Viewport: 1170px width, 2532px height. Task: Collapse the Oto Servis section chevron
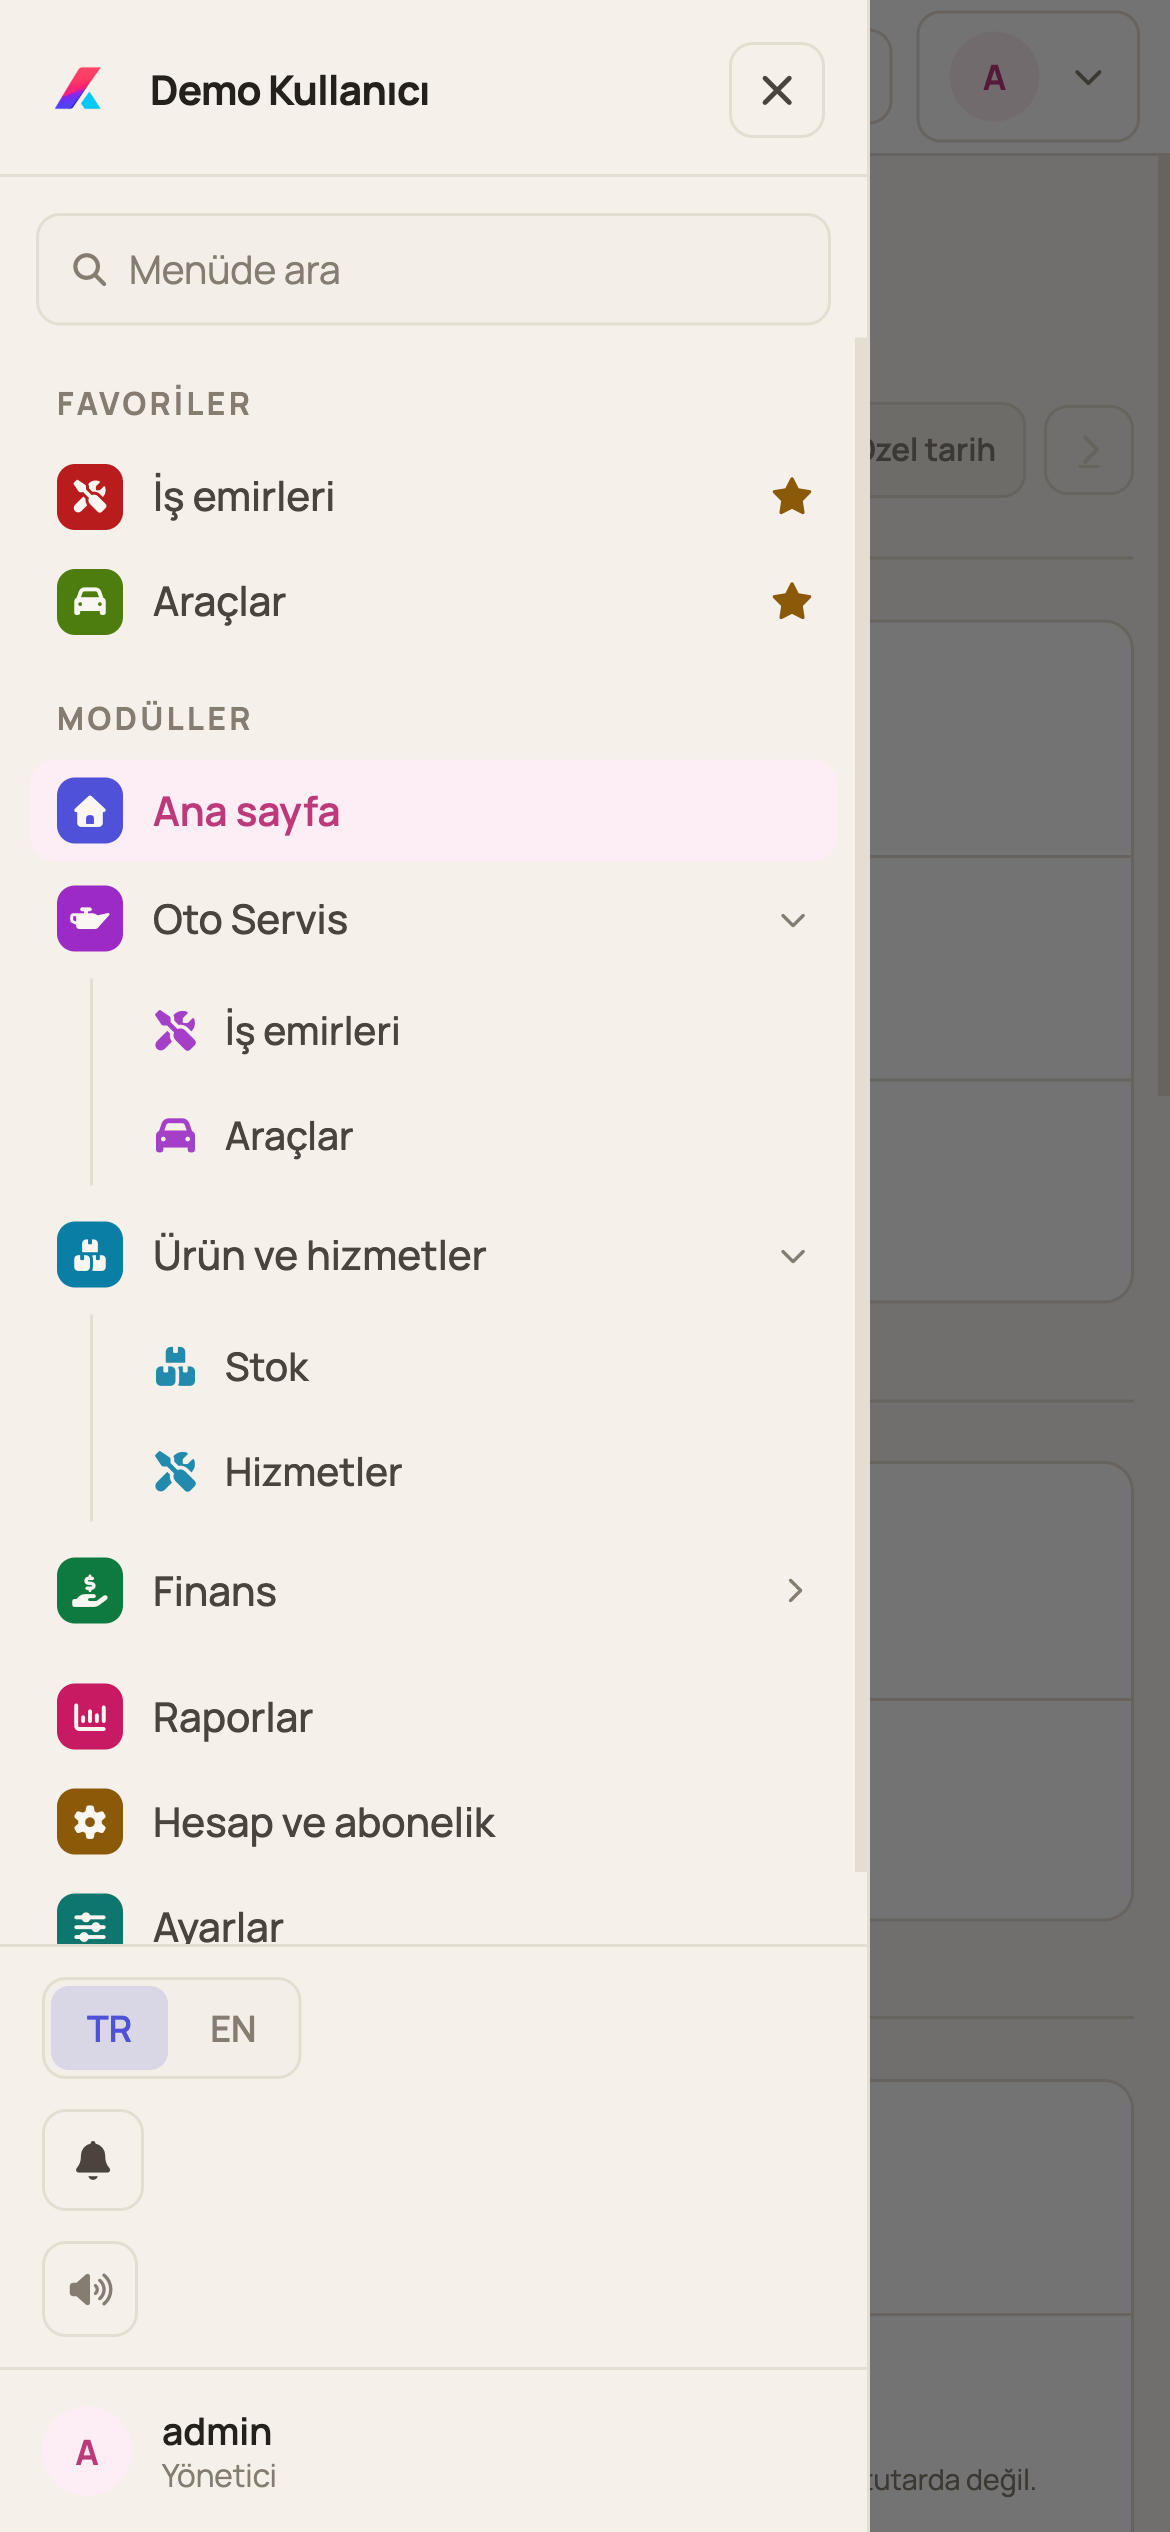[793, 920]
